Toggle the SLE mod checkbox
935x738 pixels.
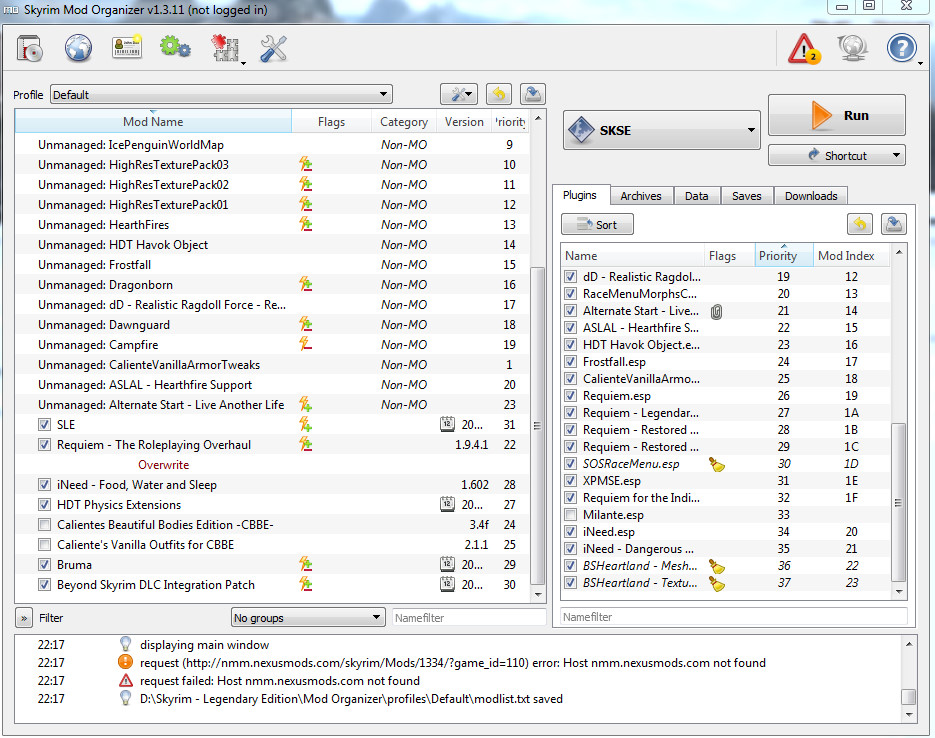pyautogui.click(x=44, y=424)
